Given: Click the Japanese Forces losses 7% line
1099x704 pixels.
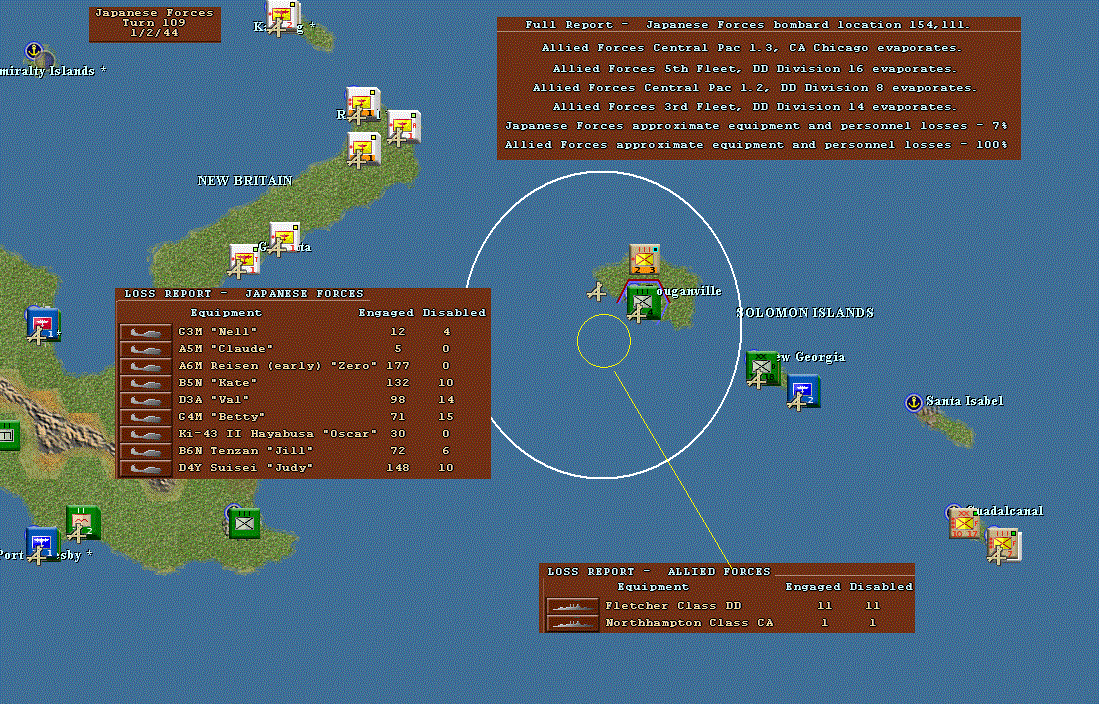Looking at the screenshot, I should (x=756, y=126).
